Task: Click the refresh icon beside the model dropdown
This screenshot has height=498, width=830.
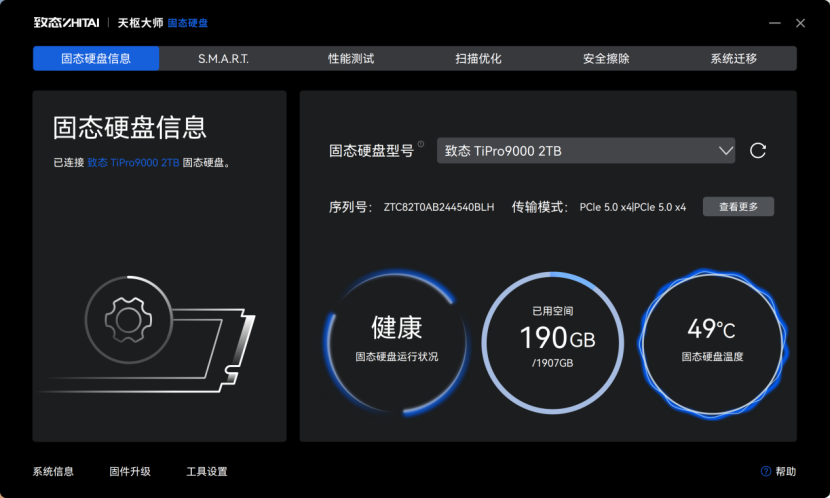Action: point(758,151)
